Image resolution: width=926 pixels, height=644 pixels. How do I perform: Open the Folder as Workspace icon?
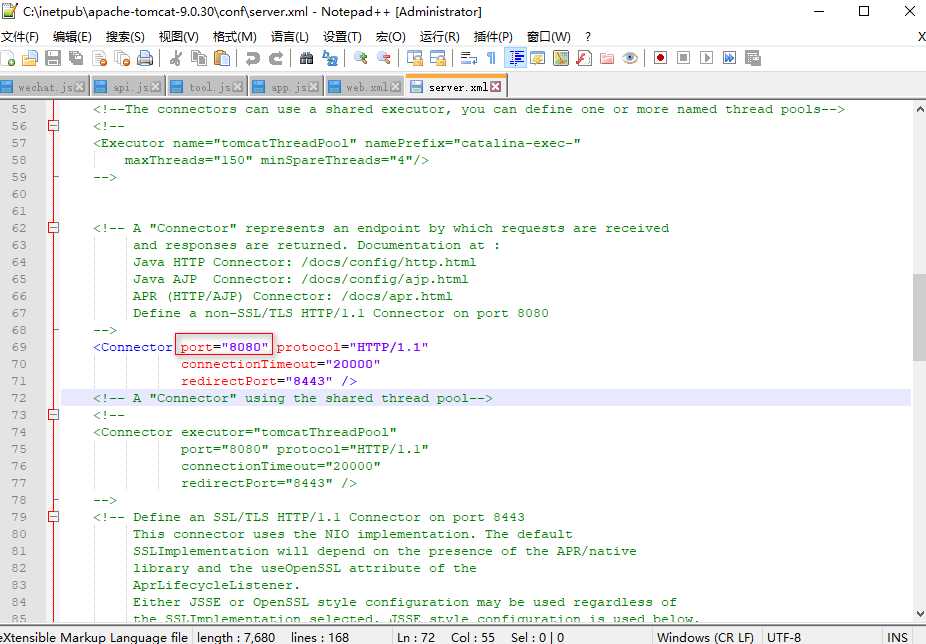607,58
